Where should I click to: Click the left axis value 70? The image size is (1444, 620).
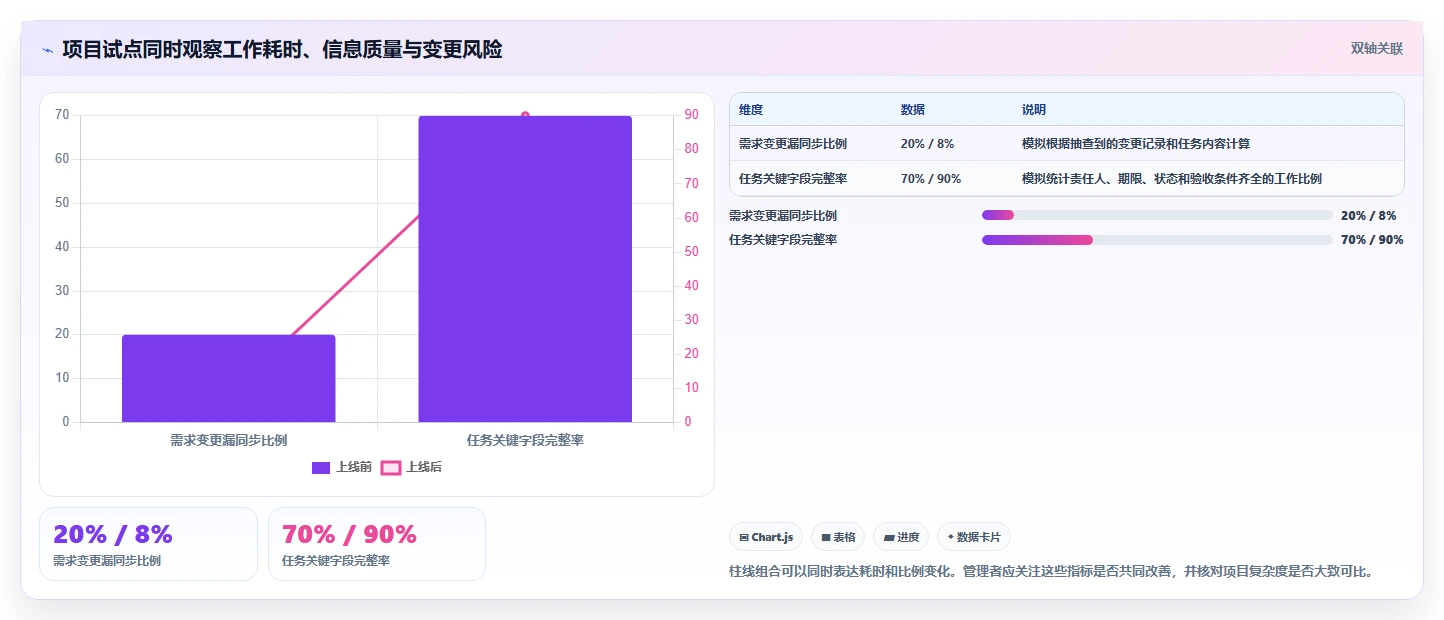[62, 115]
